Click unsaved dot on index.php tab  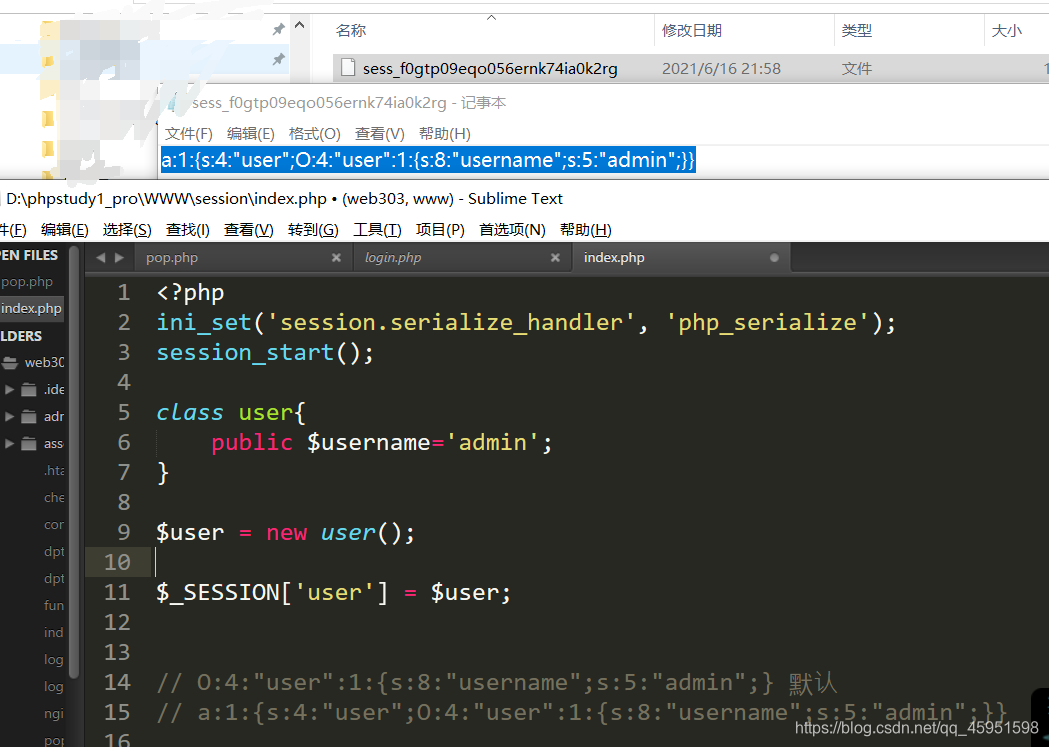[x=774, y=257]
